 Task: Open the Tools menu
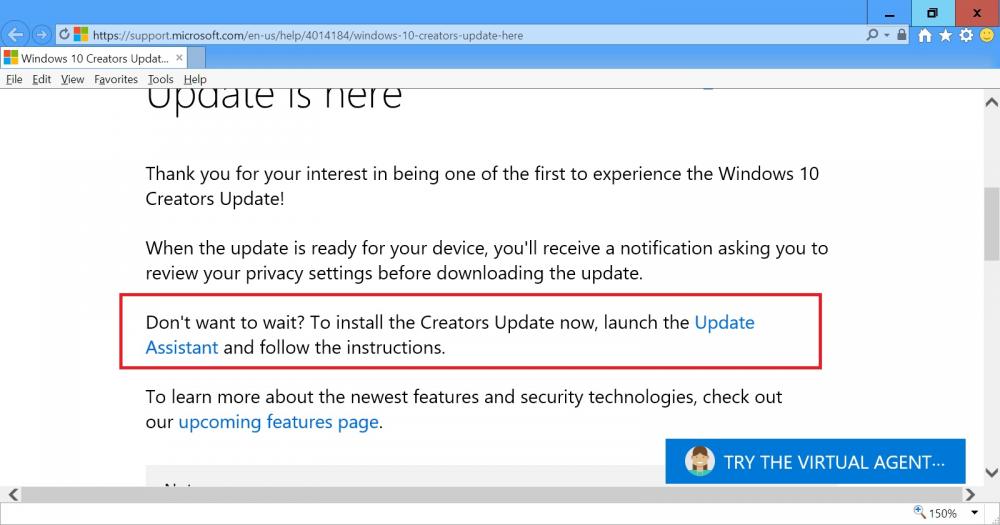click(161, 79)
